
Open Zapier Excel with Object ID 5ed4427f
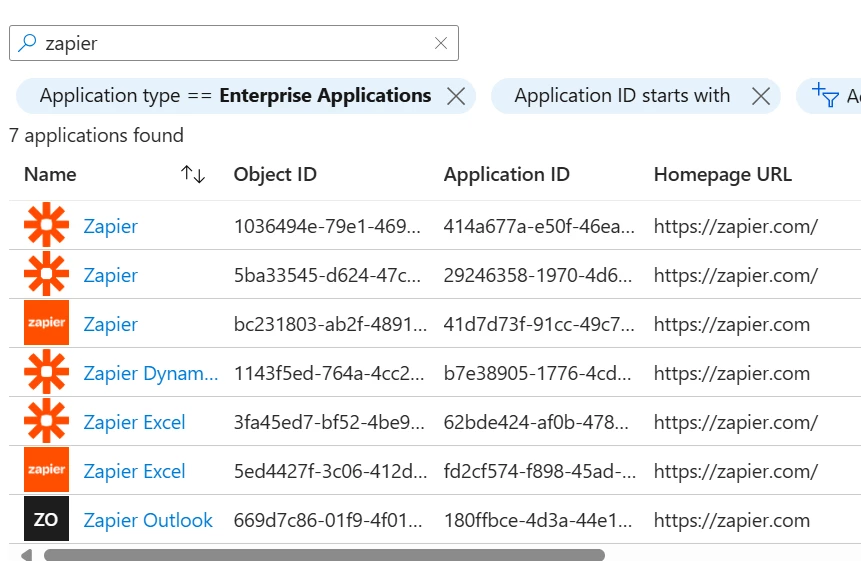pos(134,471)
